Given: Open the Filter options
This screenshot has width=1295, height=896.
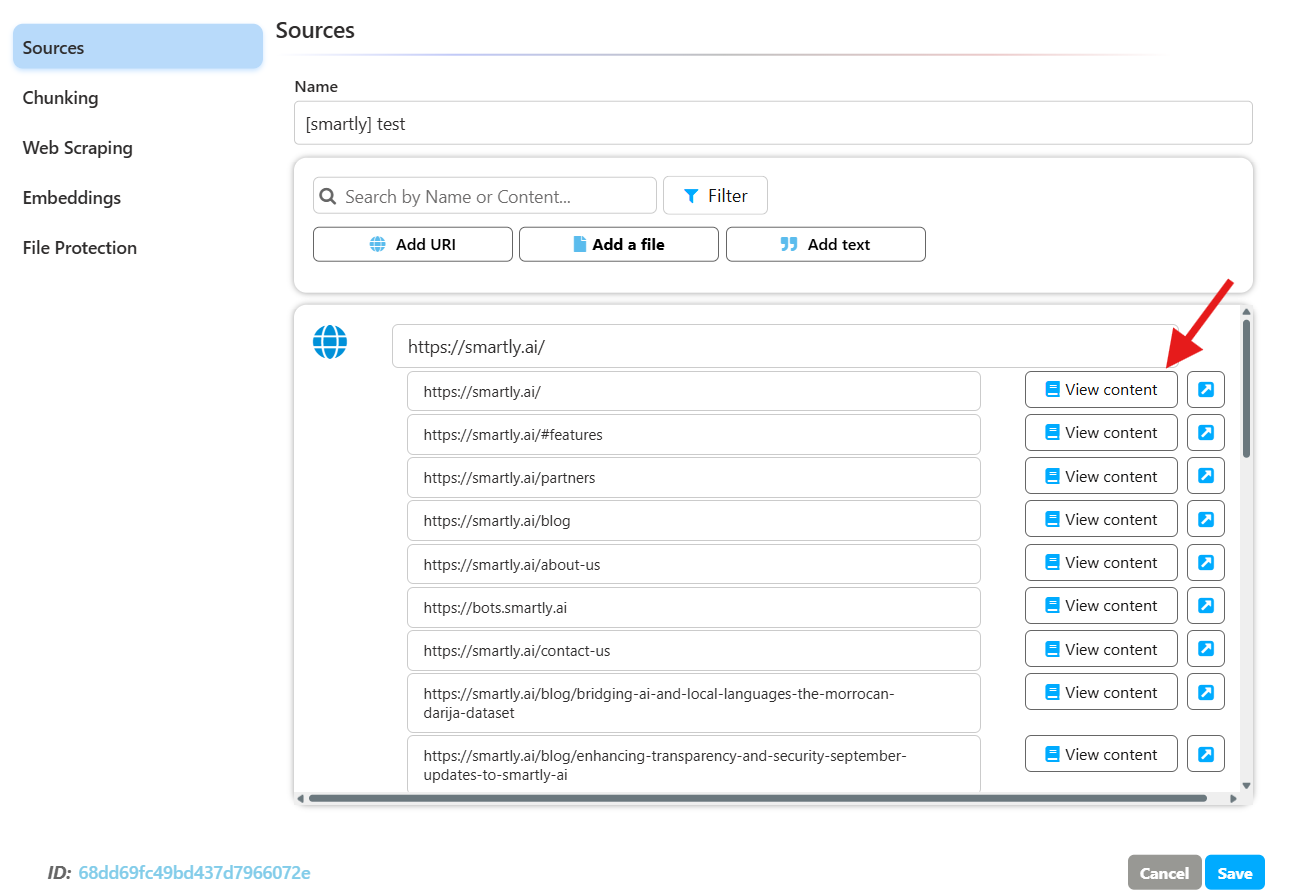Looking at the screenshot, I should pyautogui.click(x=715, y=196).
